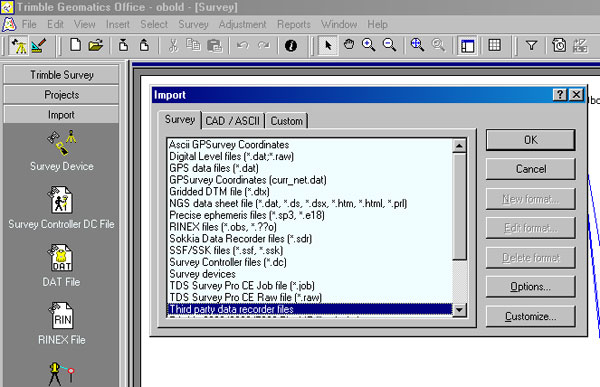Click the funnel filter icon
The height and width of the screenshot is (387, 600).
coord(531,46)
